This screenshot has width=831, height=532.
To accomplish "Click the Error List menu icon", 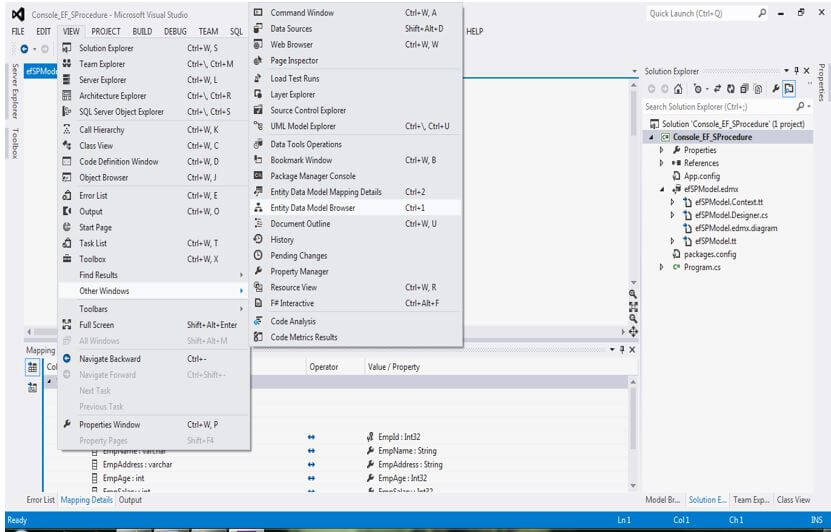I will [67, 196].
